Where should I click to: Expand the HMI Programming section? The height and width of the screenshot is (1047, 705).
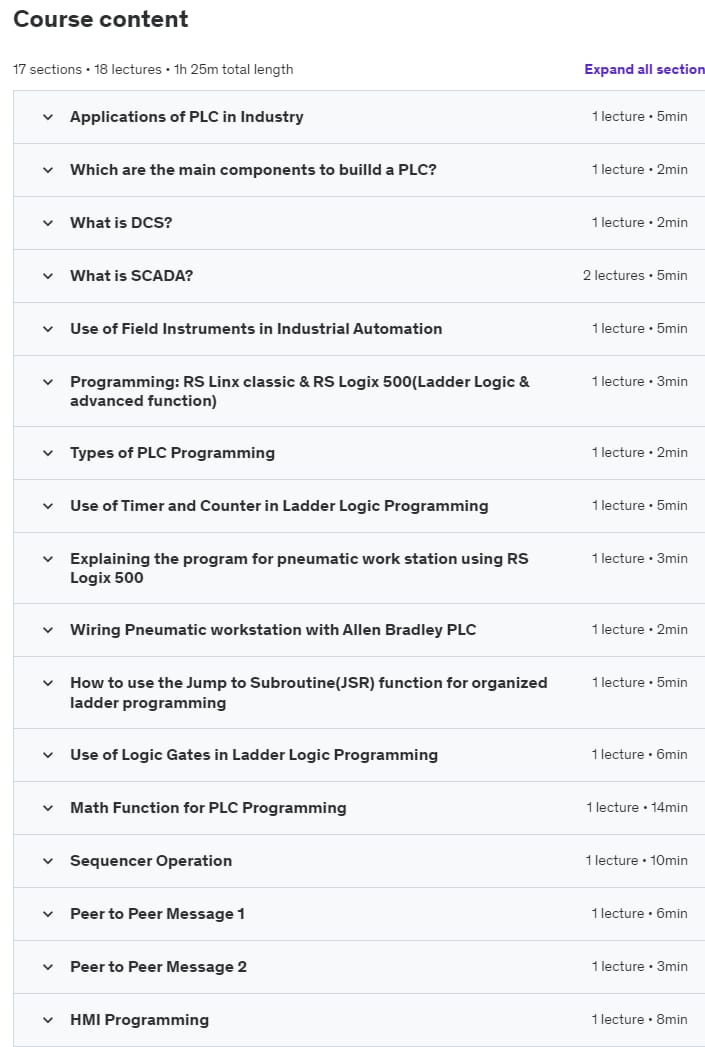[x=139, y=1020]
